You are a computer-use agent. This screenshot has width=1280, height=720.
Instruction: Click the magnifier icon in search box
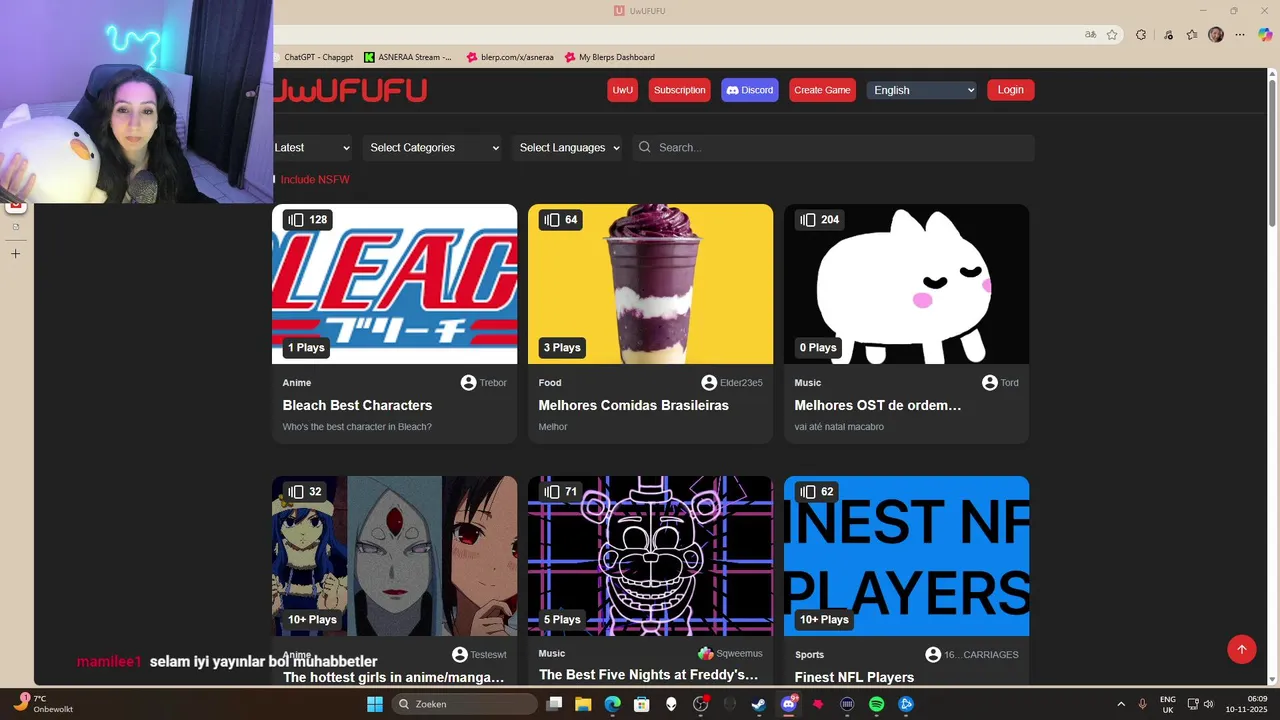tap(645, 148)
